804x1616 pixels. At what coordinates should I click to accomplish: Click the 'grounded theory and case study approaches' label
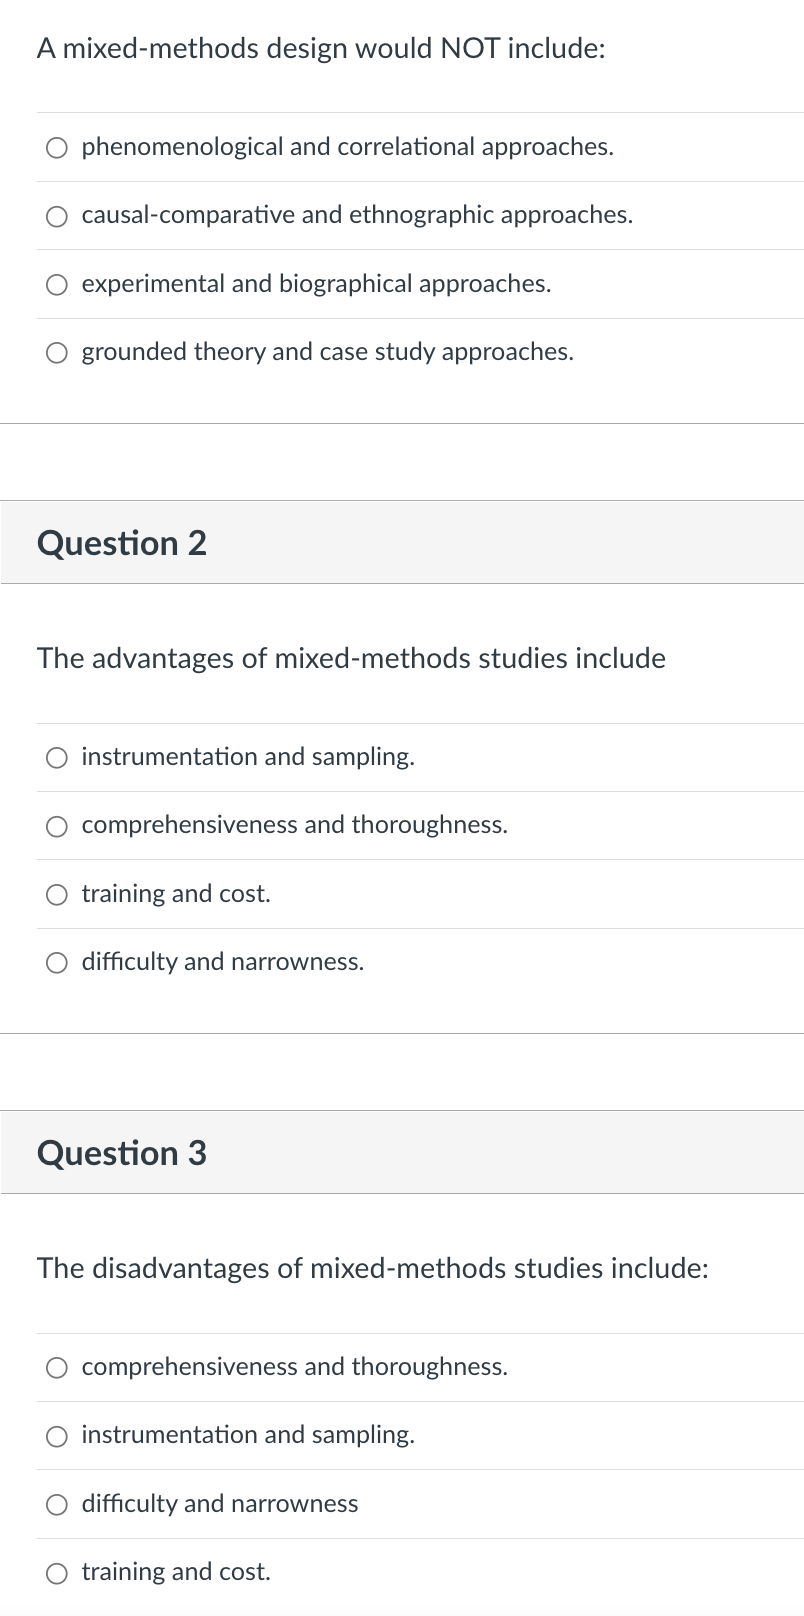pos(327,352)
